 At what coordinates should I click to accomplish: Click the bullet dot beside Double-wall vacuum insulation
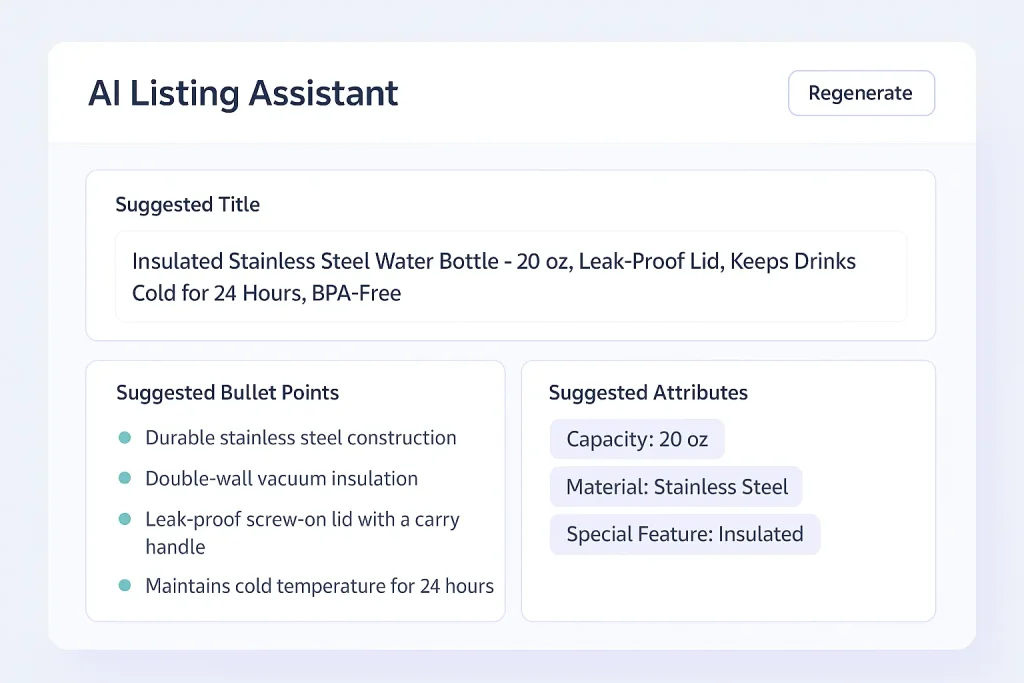pos(125,479)
